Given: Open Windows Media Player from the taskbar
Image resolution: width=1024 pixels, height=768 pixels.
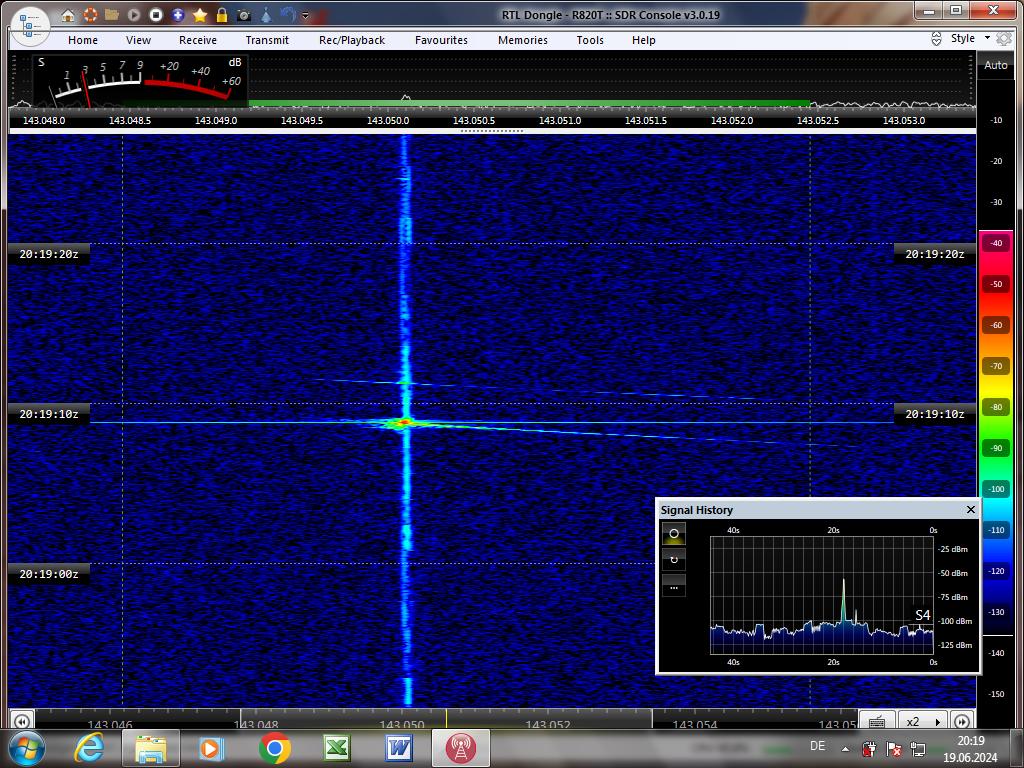Looking at the screenshot, I should click(211, 748).
